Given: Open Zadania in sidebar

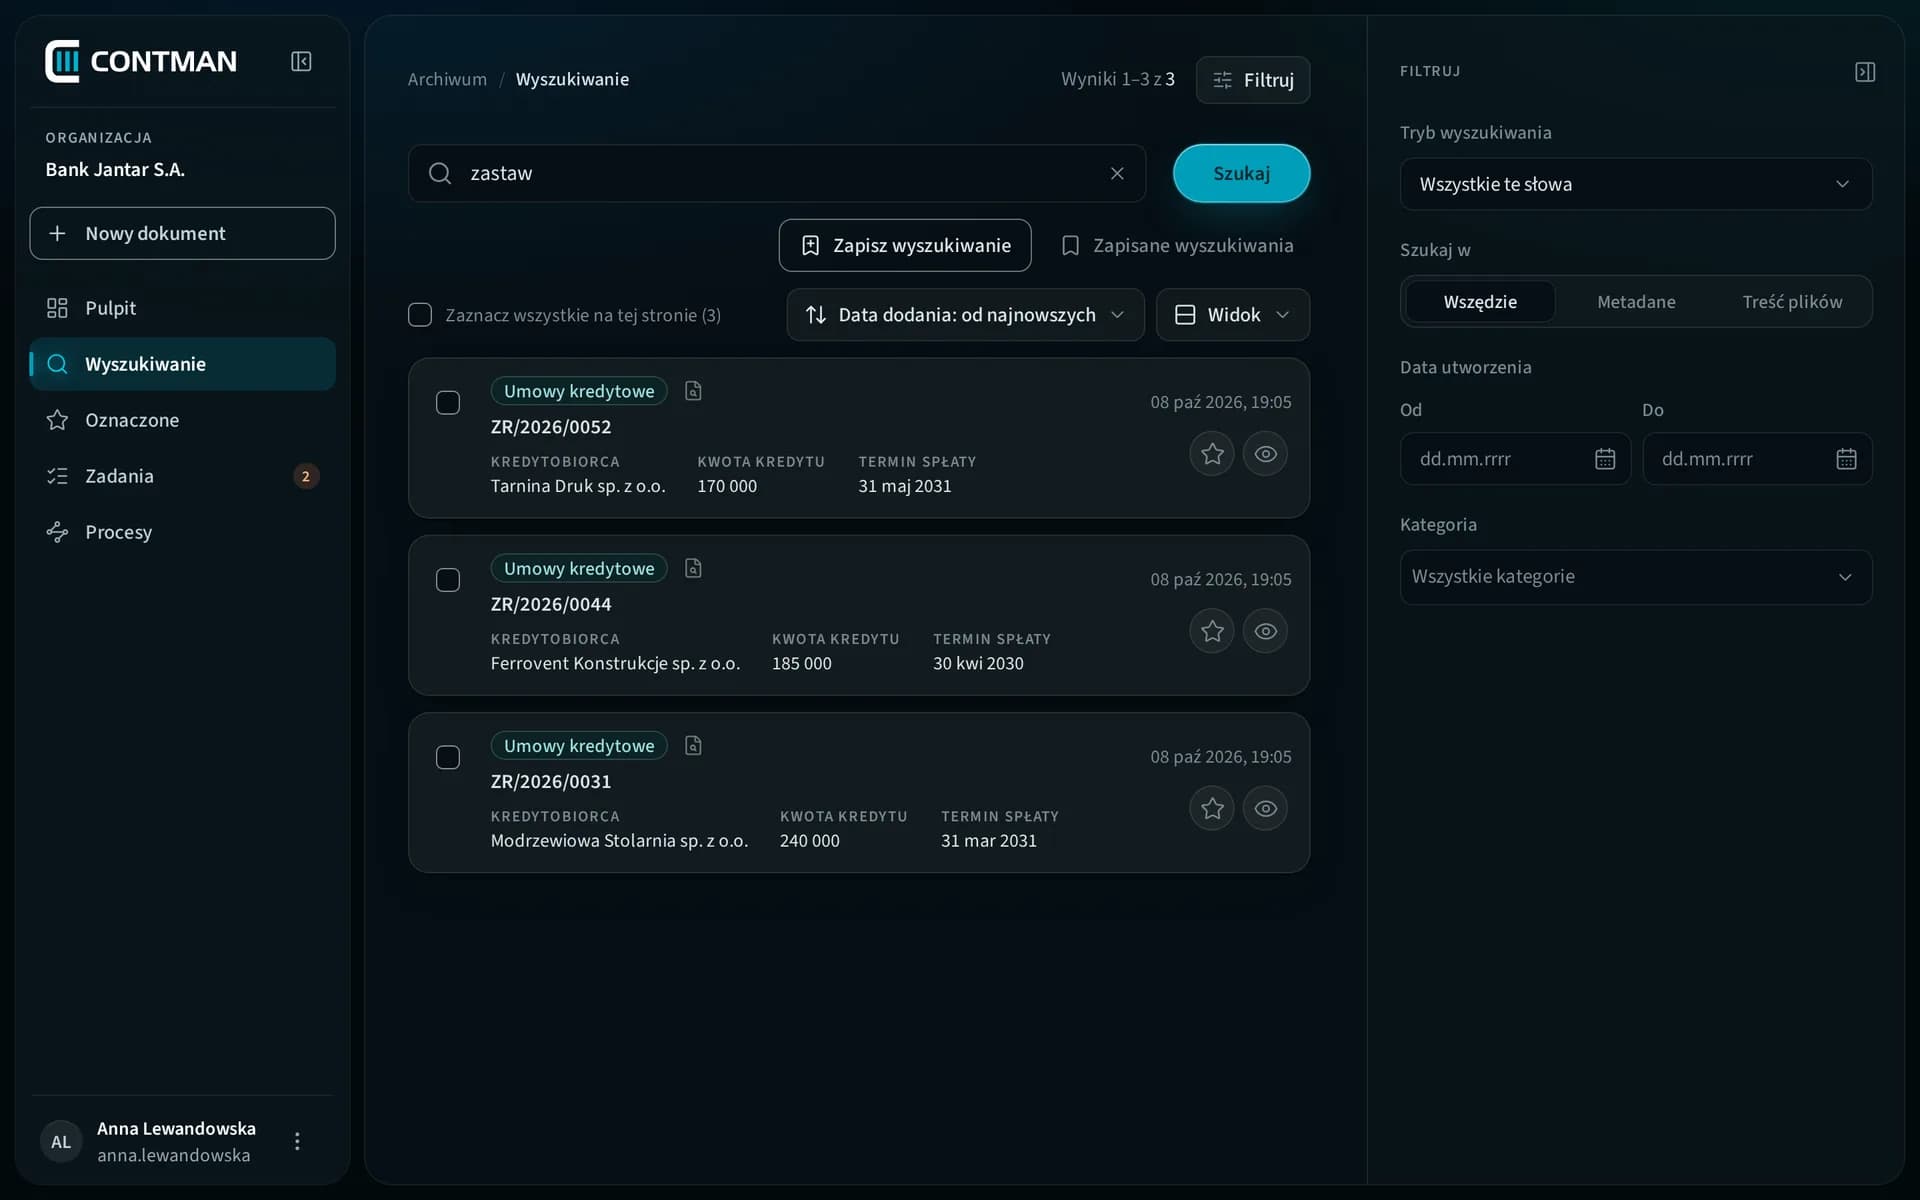Looking at the screenshot, I should (182, 476).
